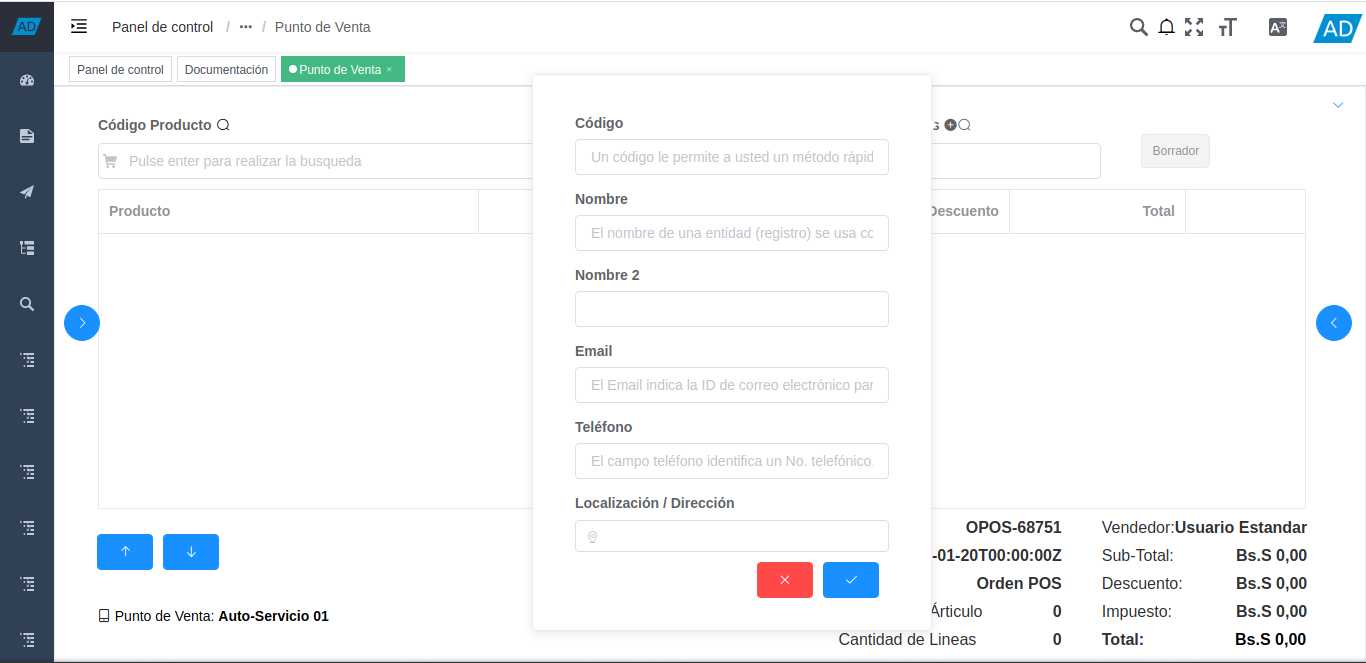Open the text size icon
This screenshot has height=663, width=1366.
coord(1228,27)
